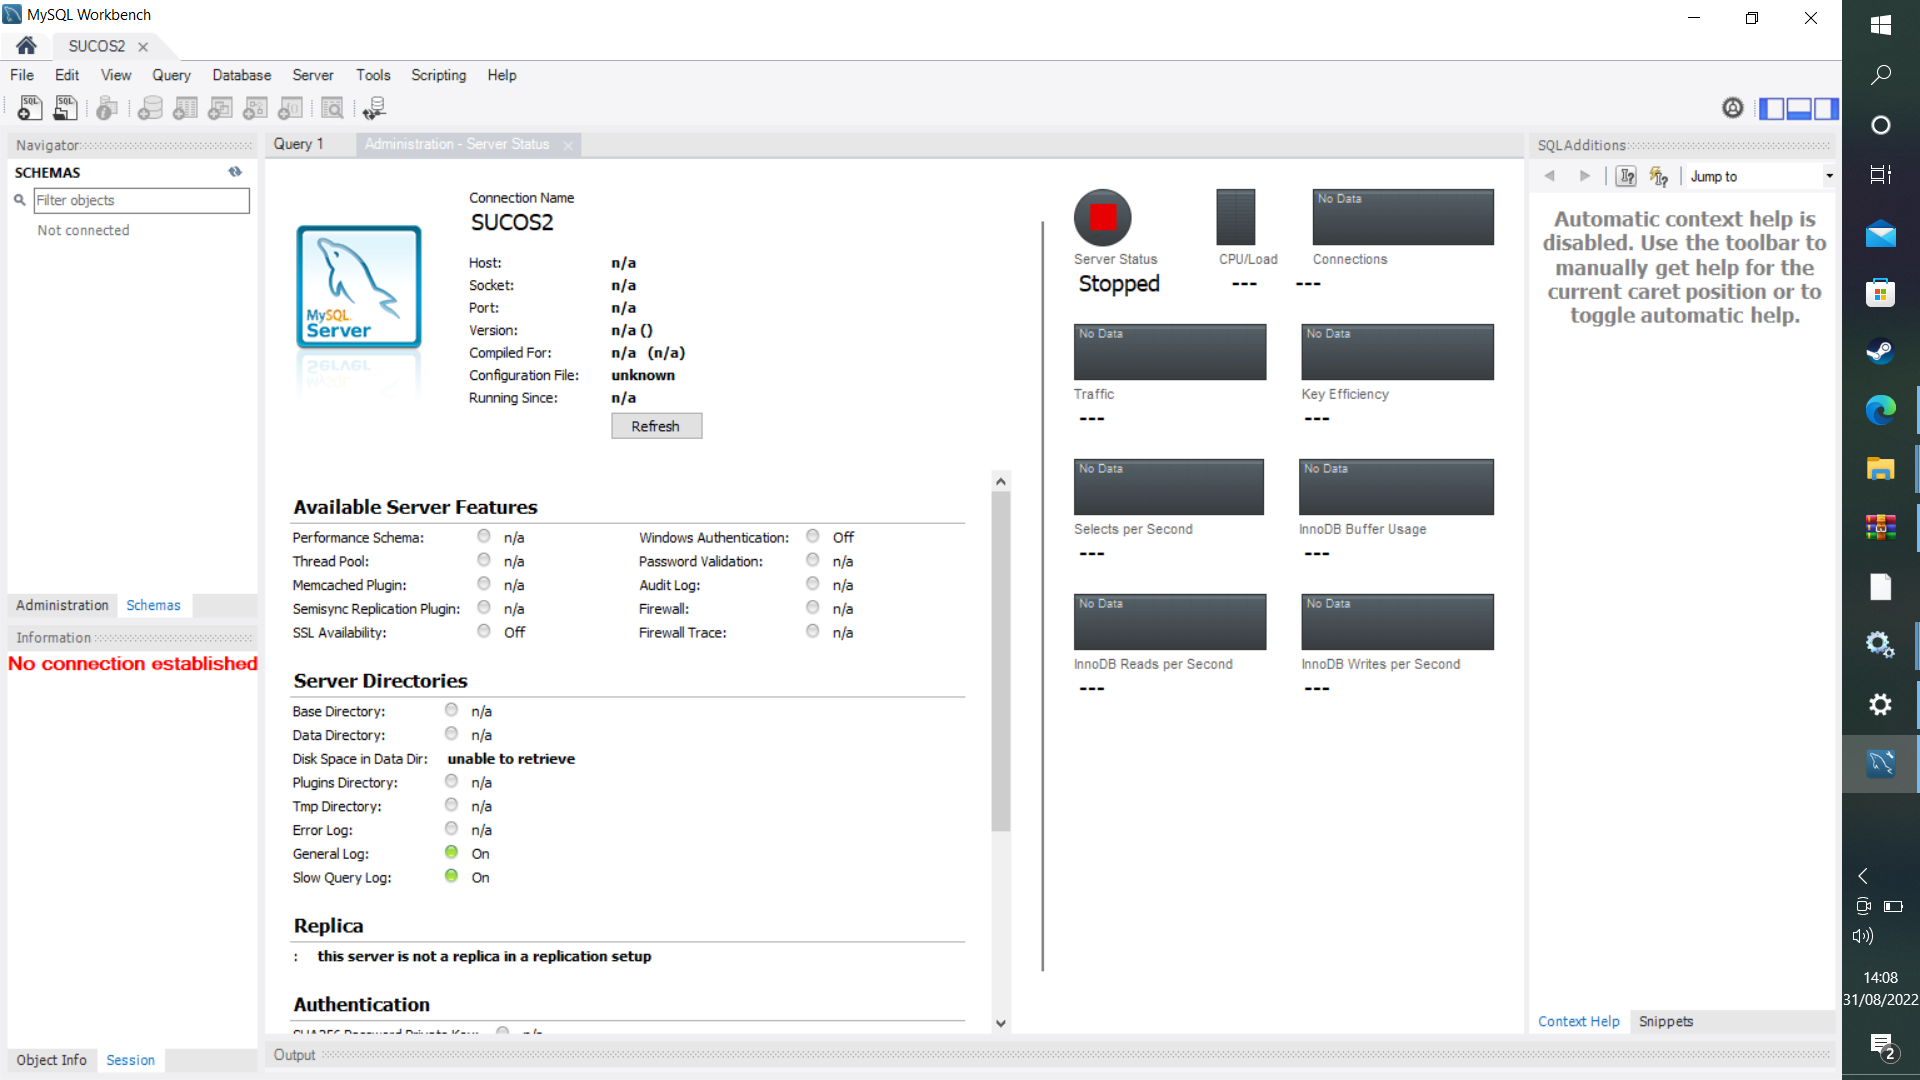Switch to Query 1 tab

[299, 144]
